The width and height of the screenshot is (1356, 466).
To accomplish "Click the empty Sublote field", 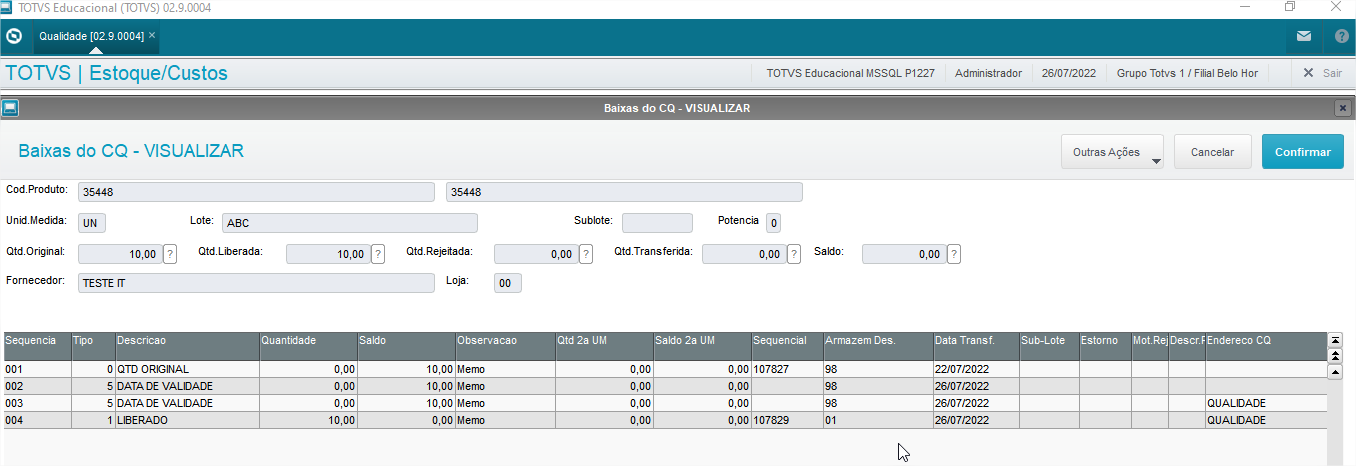I will point(657,223).
